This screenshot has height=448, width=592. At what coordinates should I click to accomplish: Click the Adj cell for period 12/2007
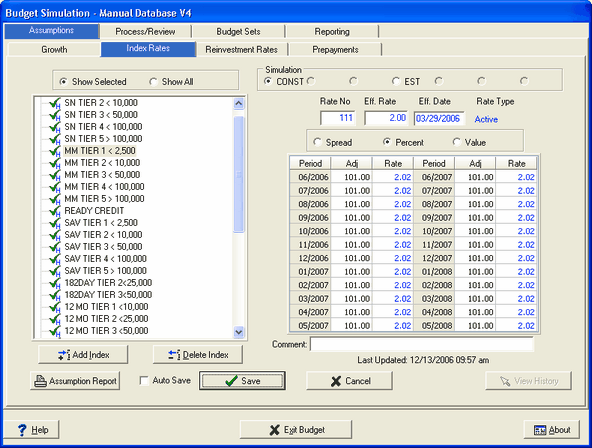click(x=475, y=258)
